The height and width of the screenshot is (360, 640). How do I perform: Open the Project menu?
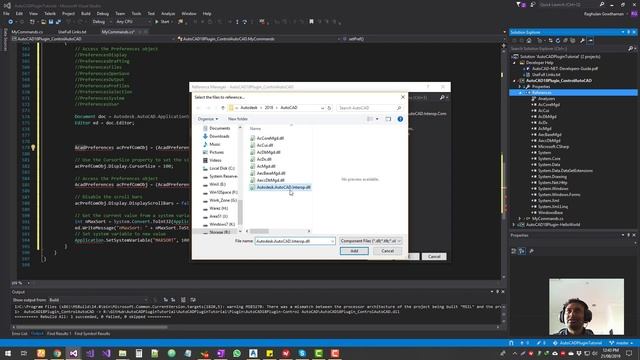point(68,13)
